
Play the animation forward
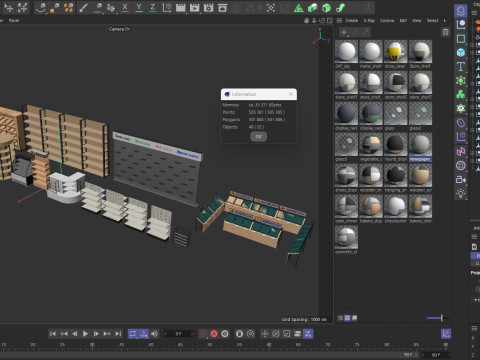tap(85, 334)
